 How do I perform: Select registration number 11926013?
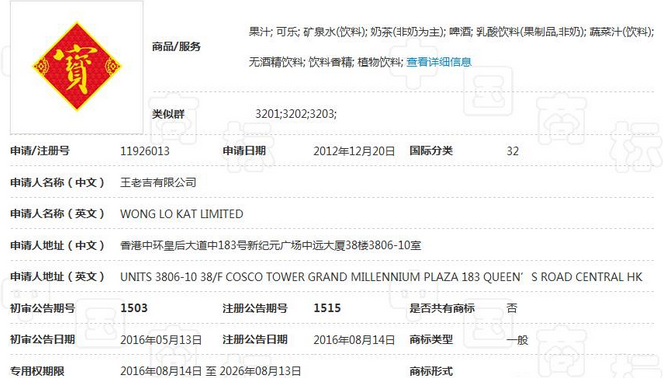pyautogui.click(x=145, y=151)
